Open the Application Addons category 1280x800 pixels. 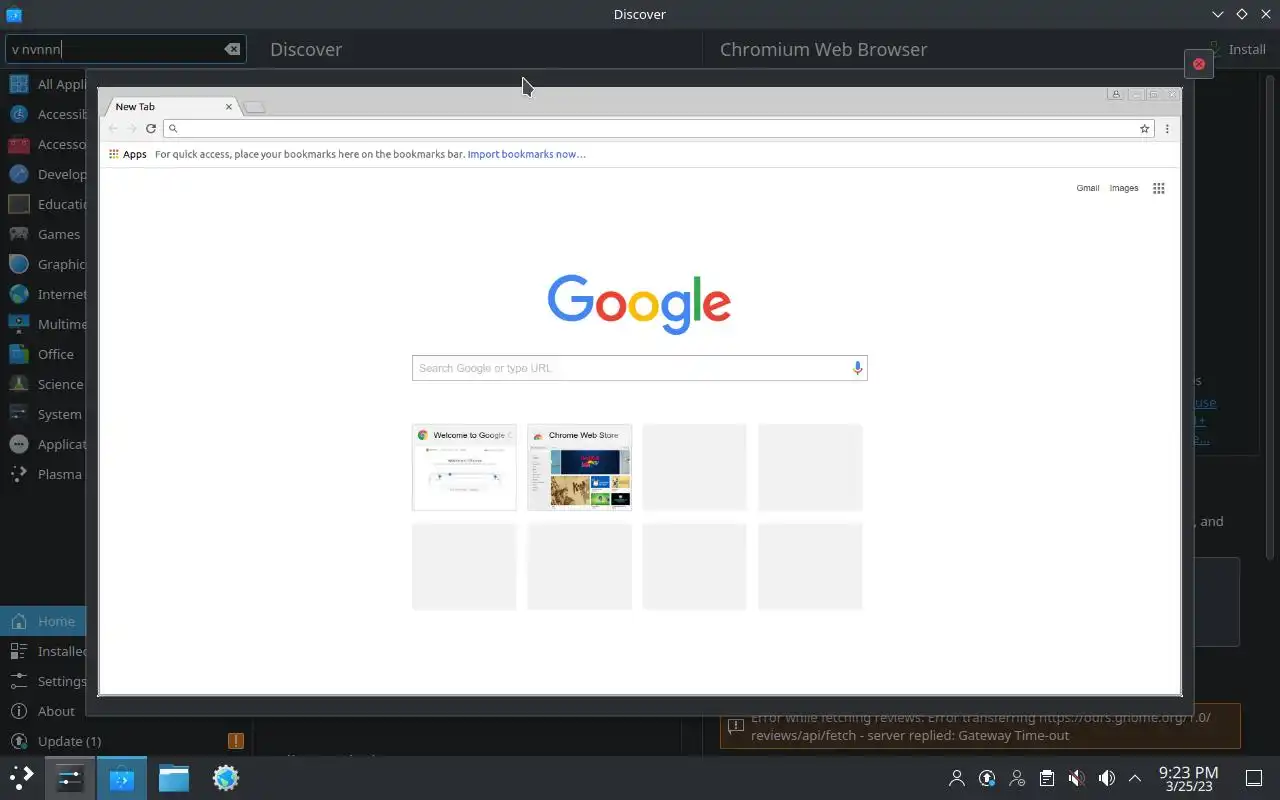click(x=44, y=444)
